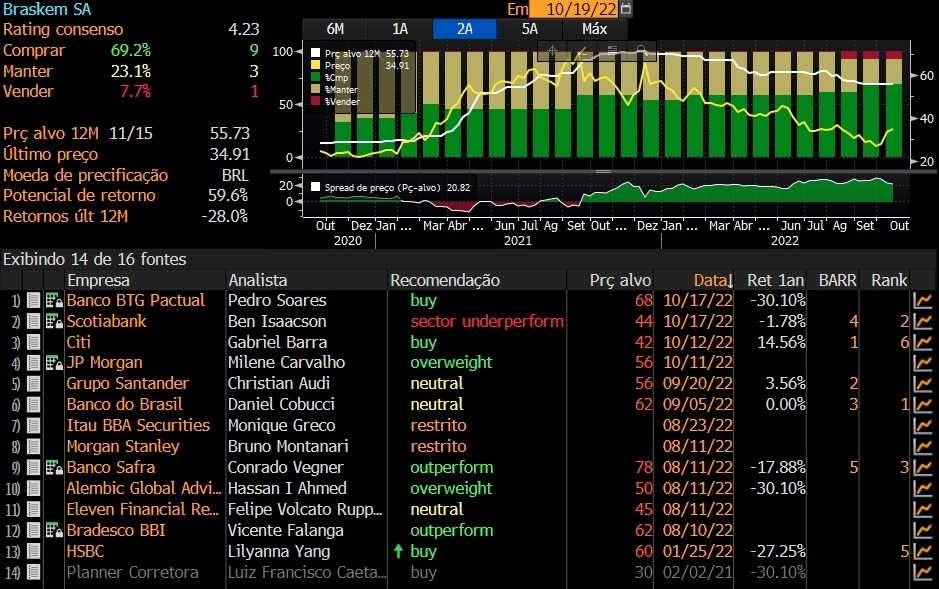Select the Rating consenso value 4.23
Screen dimensions: 939x589
point(244,29)
